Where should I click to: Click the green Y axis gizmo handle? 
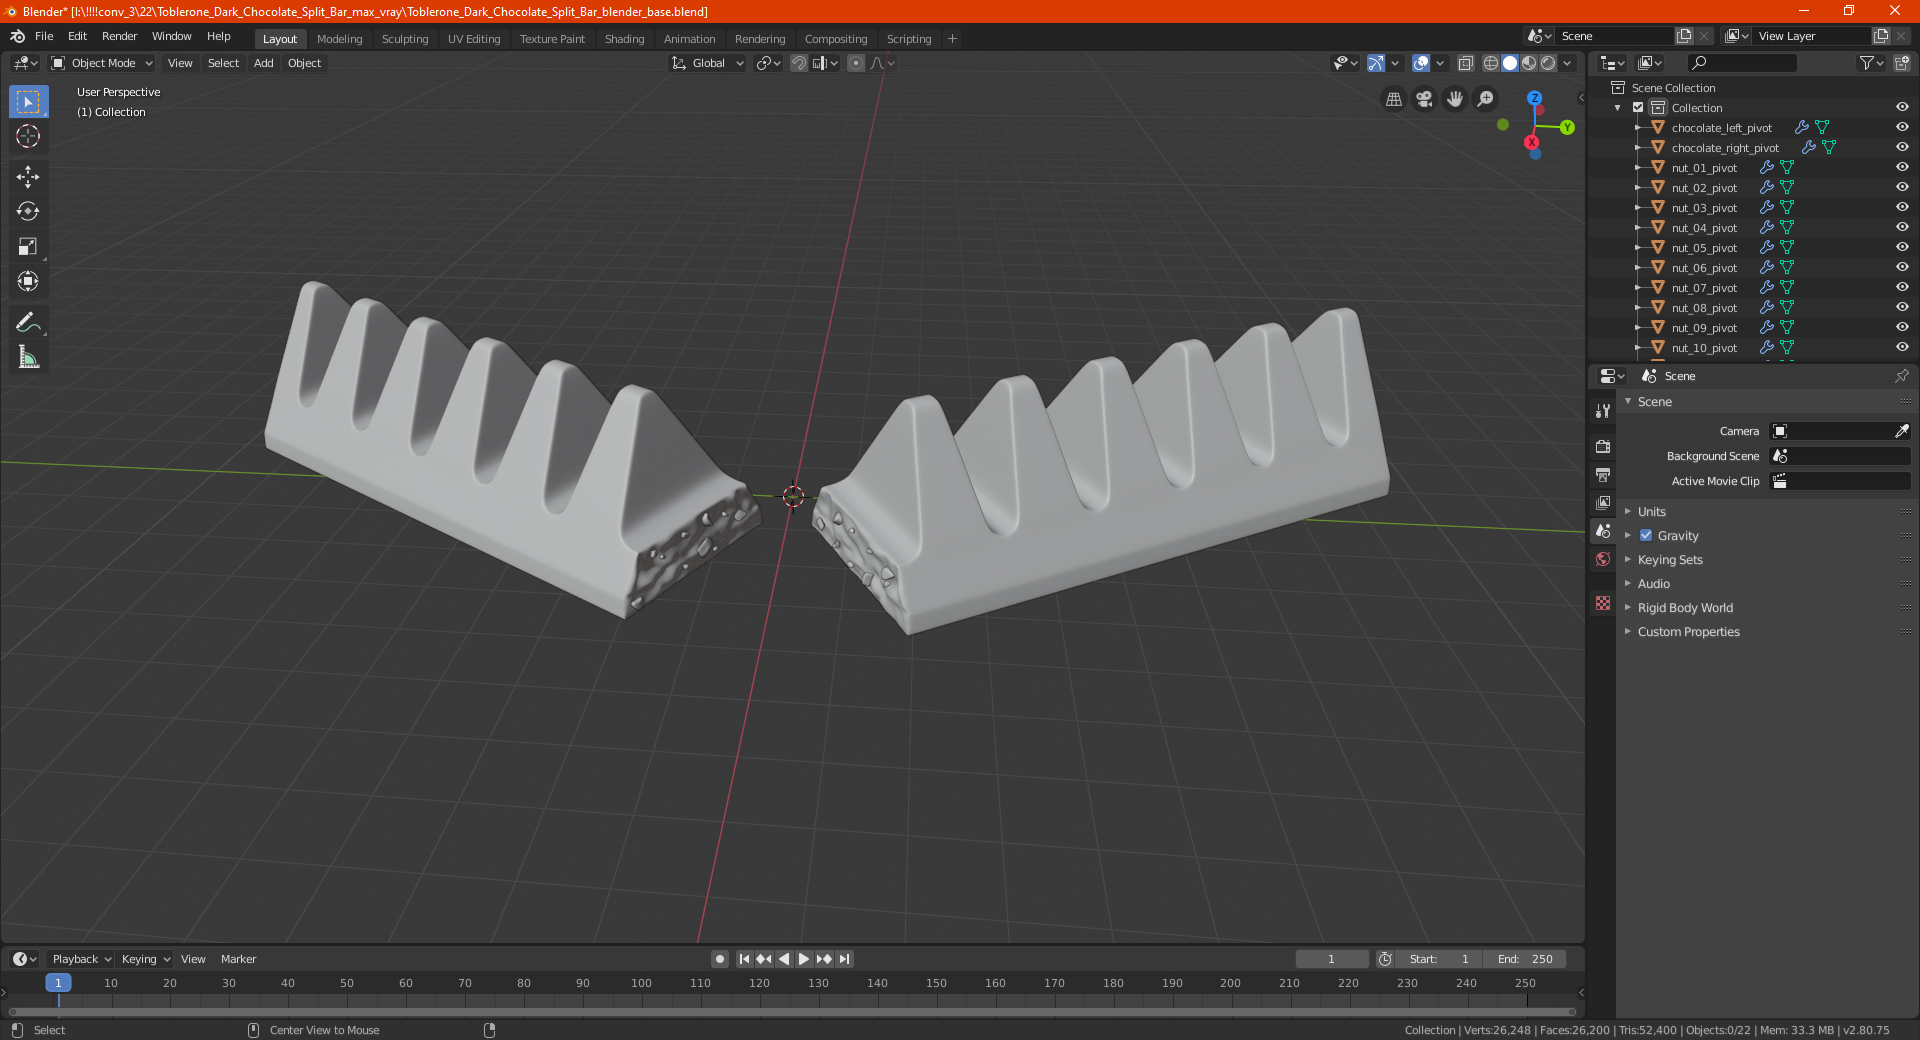pyautogui.click(x=1567, y=127)
